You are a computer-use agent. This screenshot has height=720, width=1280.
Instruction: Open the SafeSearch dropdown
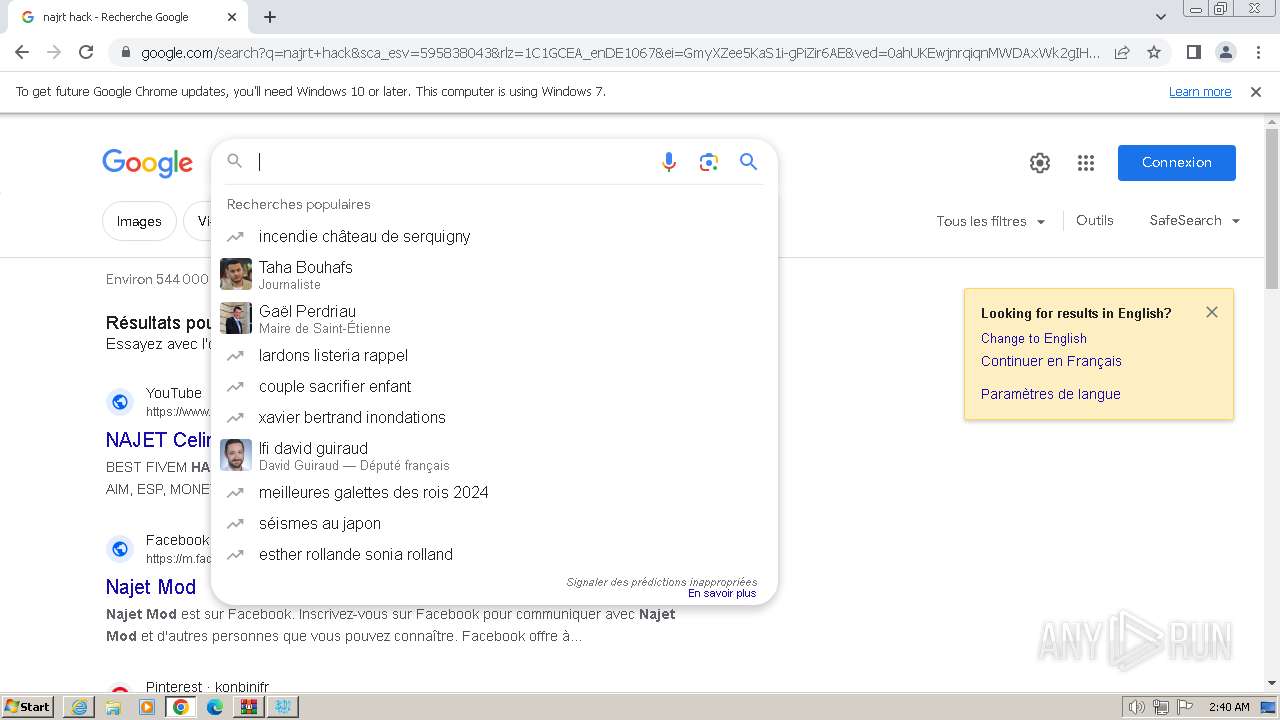[1195, 220]
